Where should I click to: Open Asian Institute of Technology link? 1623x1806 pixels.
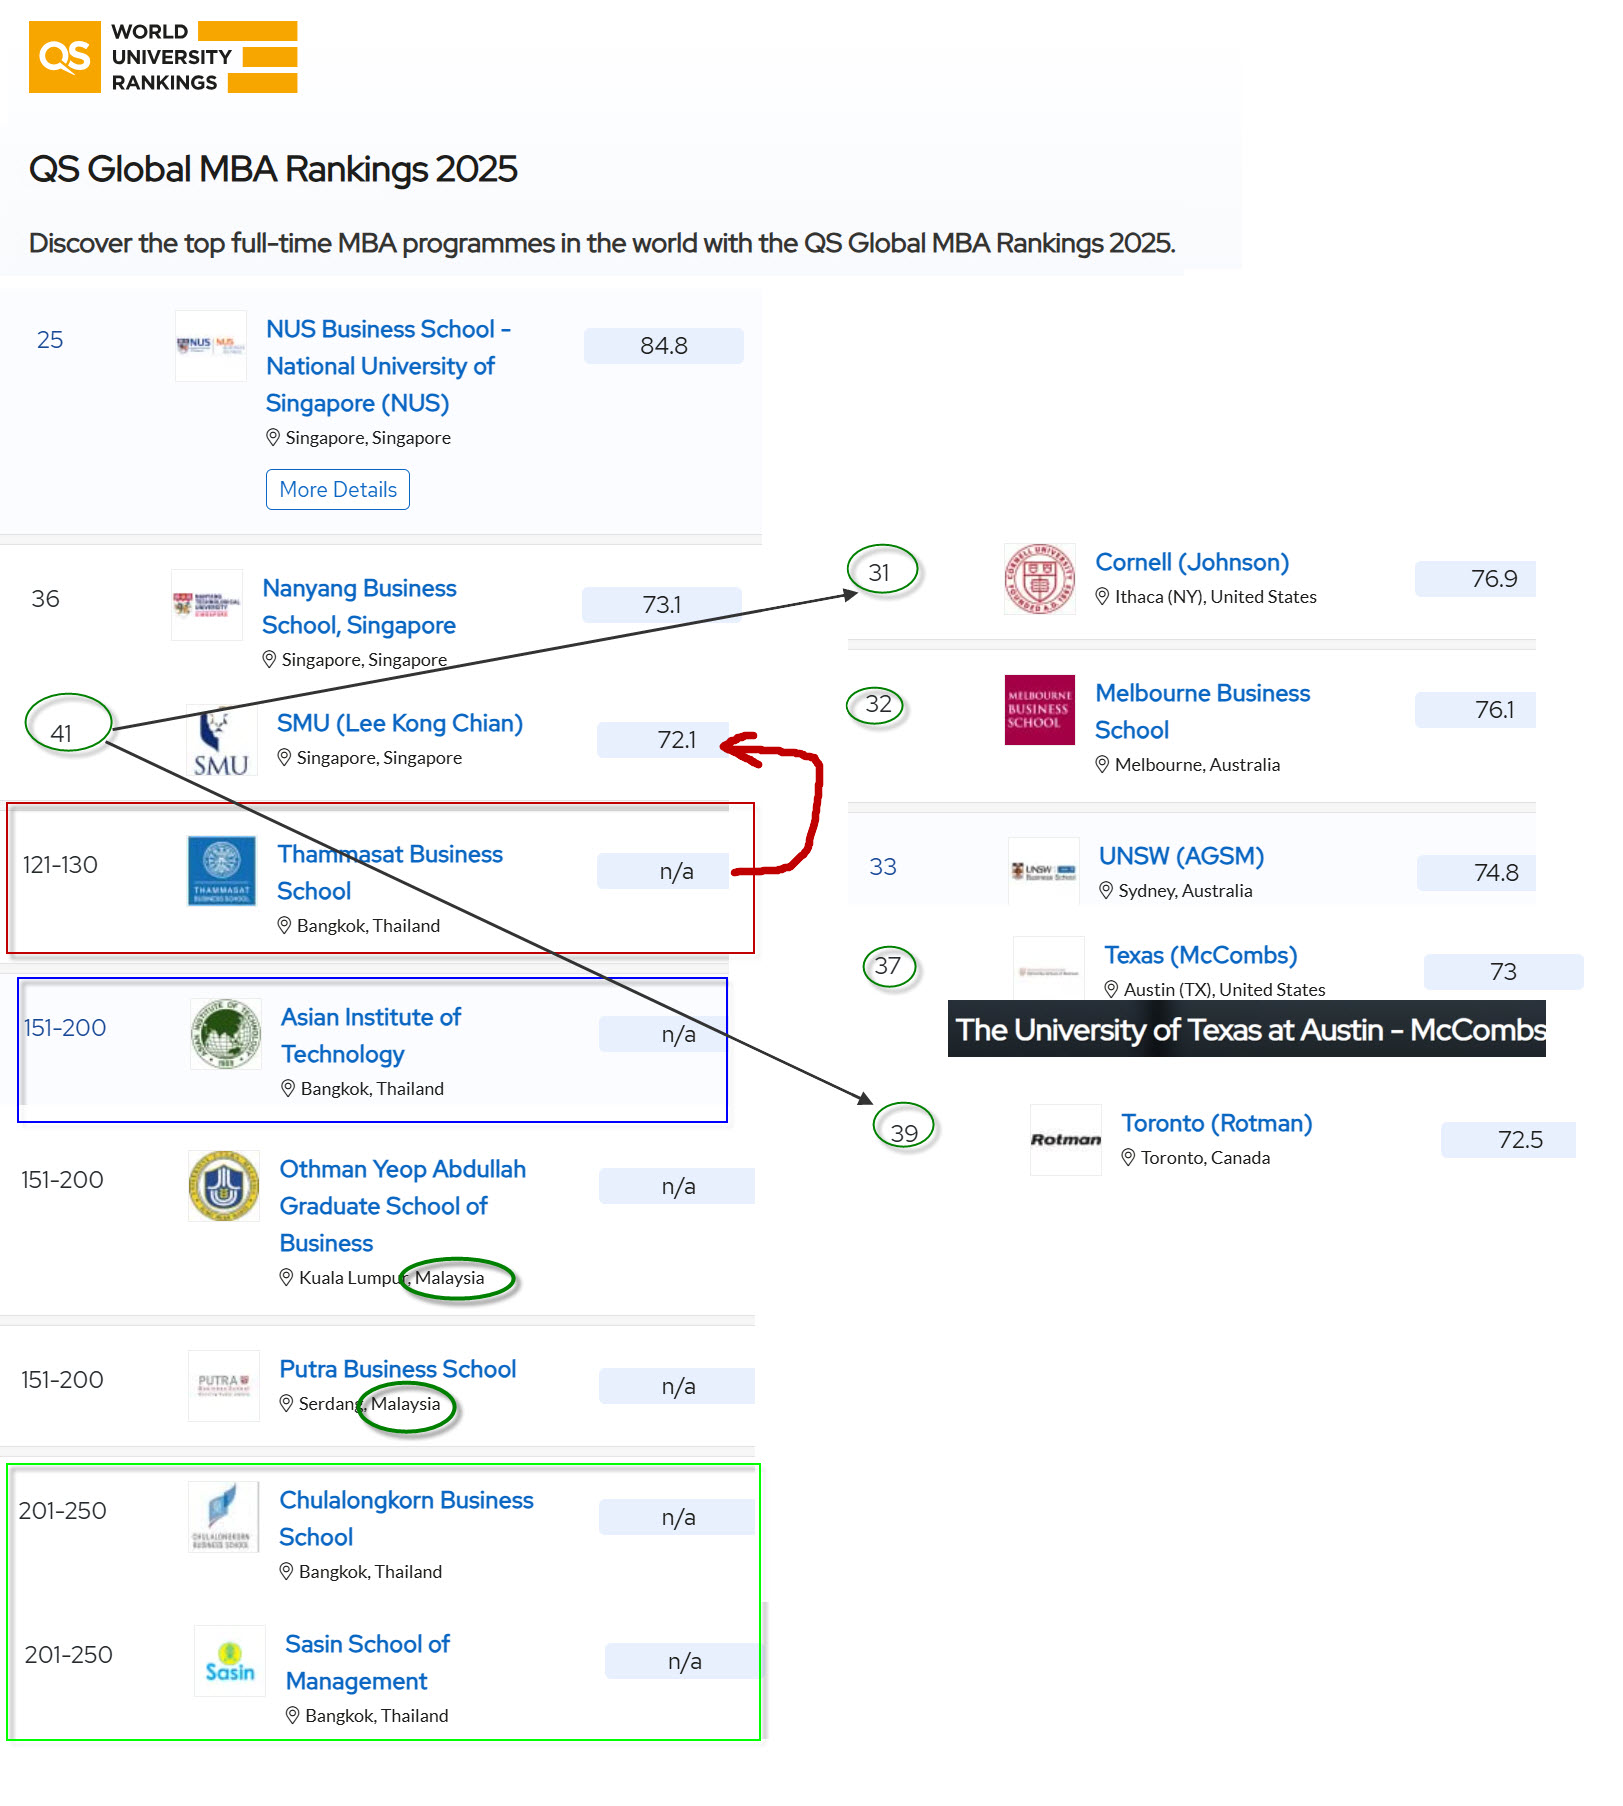[371, 1036]
